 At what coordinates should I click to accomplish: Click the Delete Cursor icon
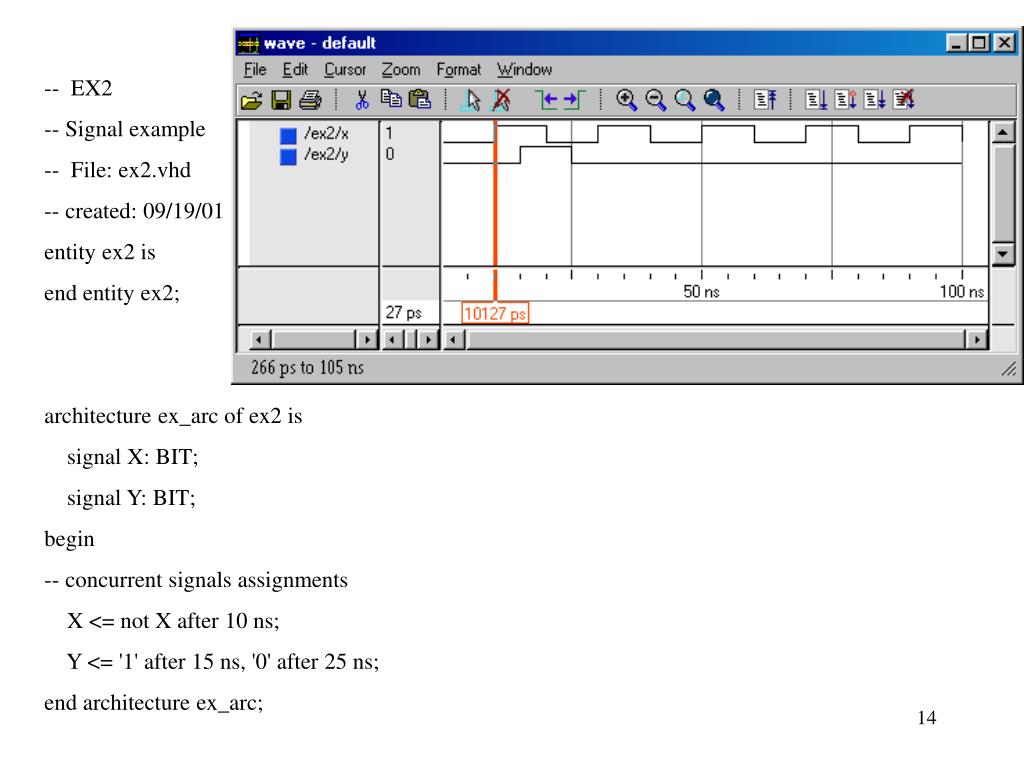coord(501,100)
